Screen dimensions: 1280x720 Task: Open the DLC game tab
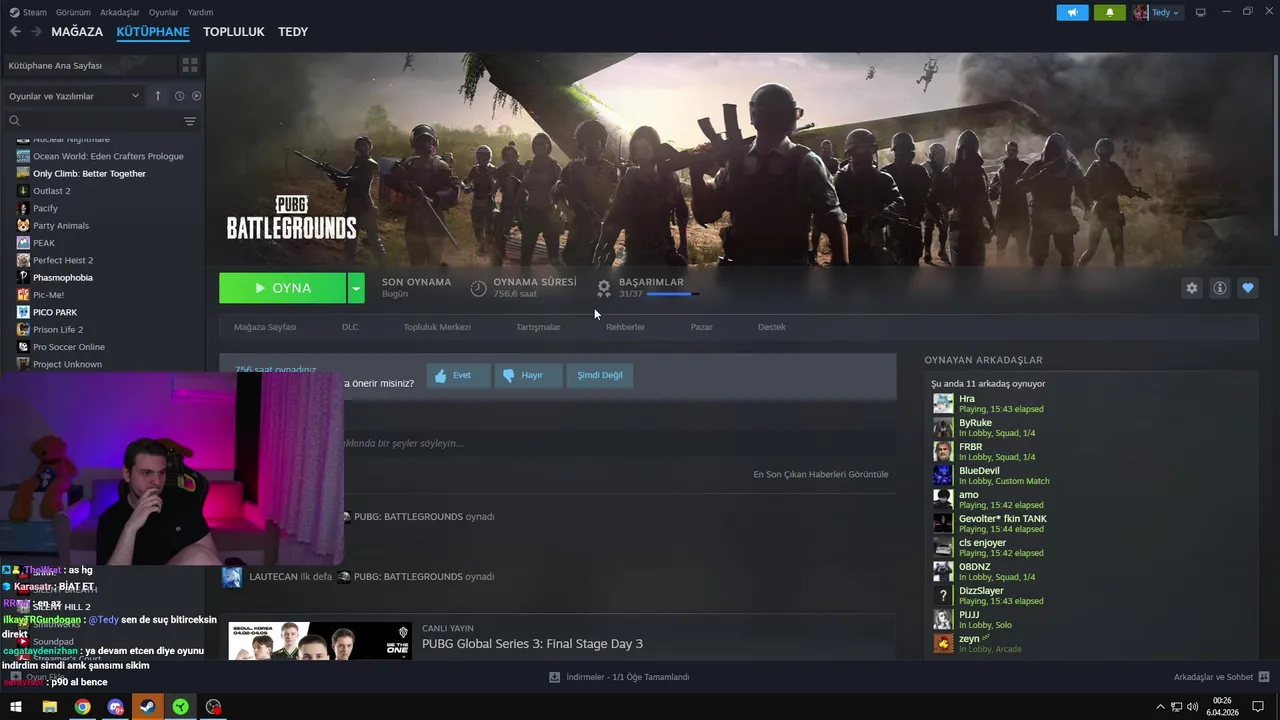350,327
